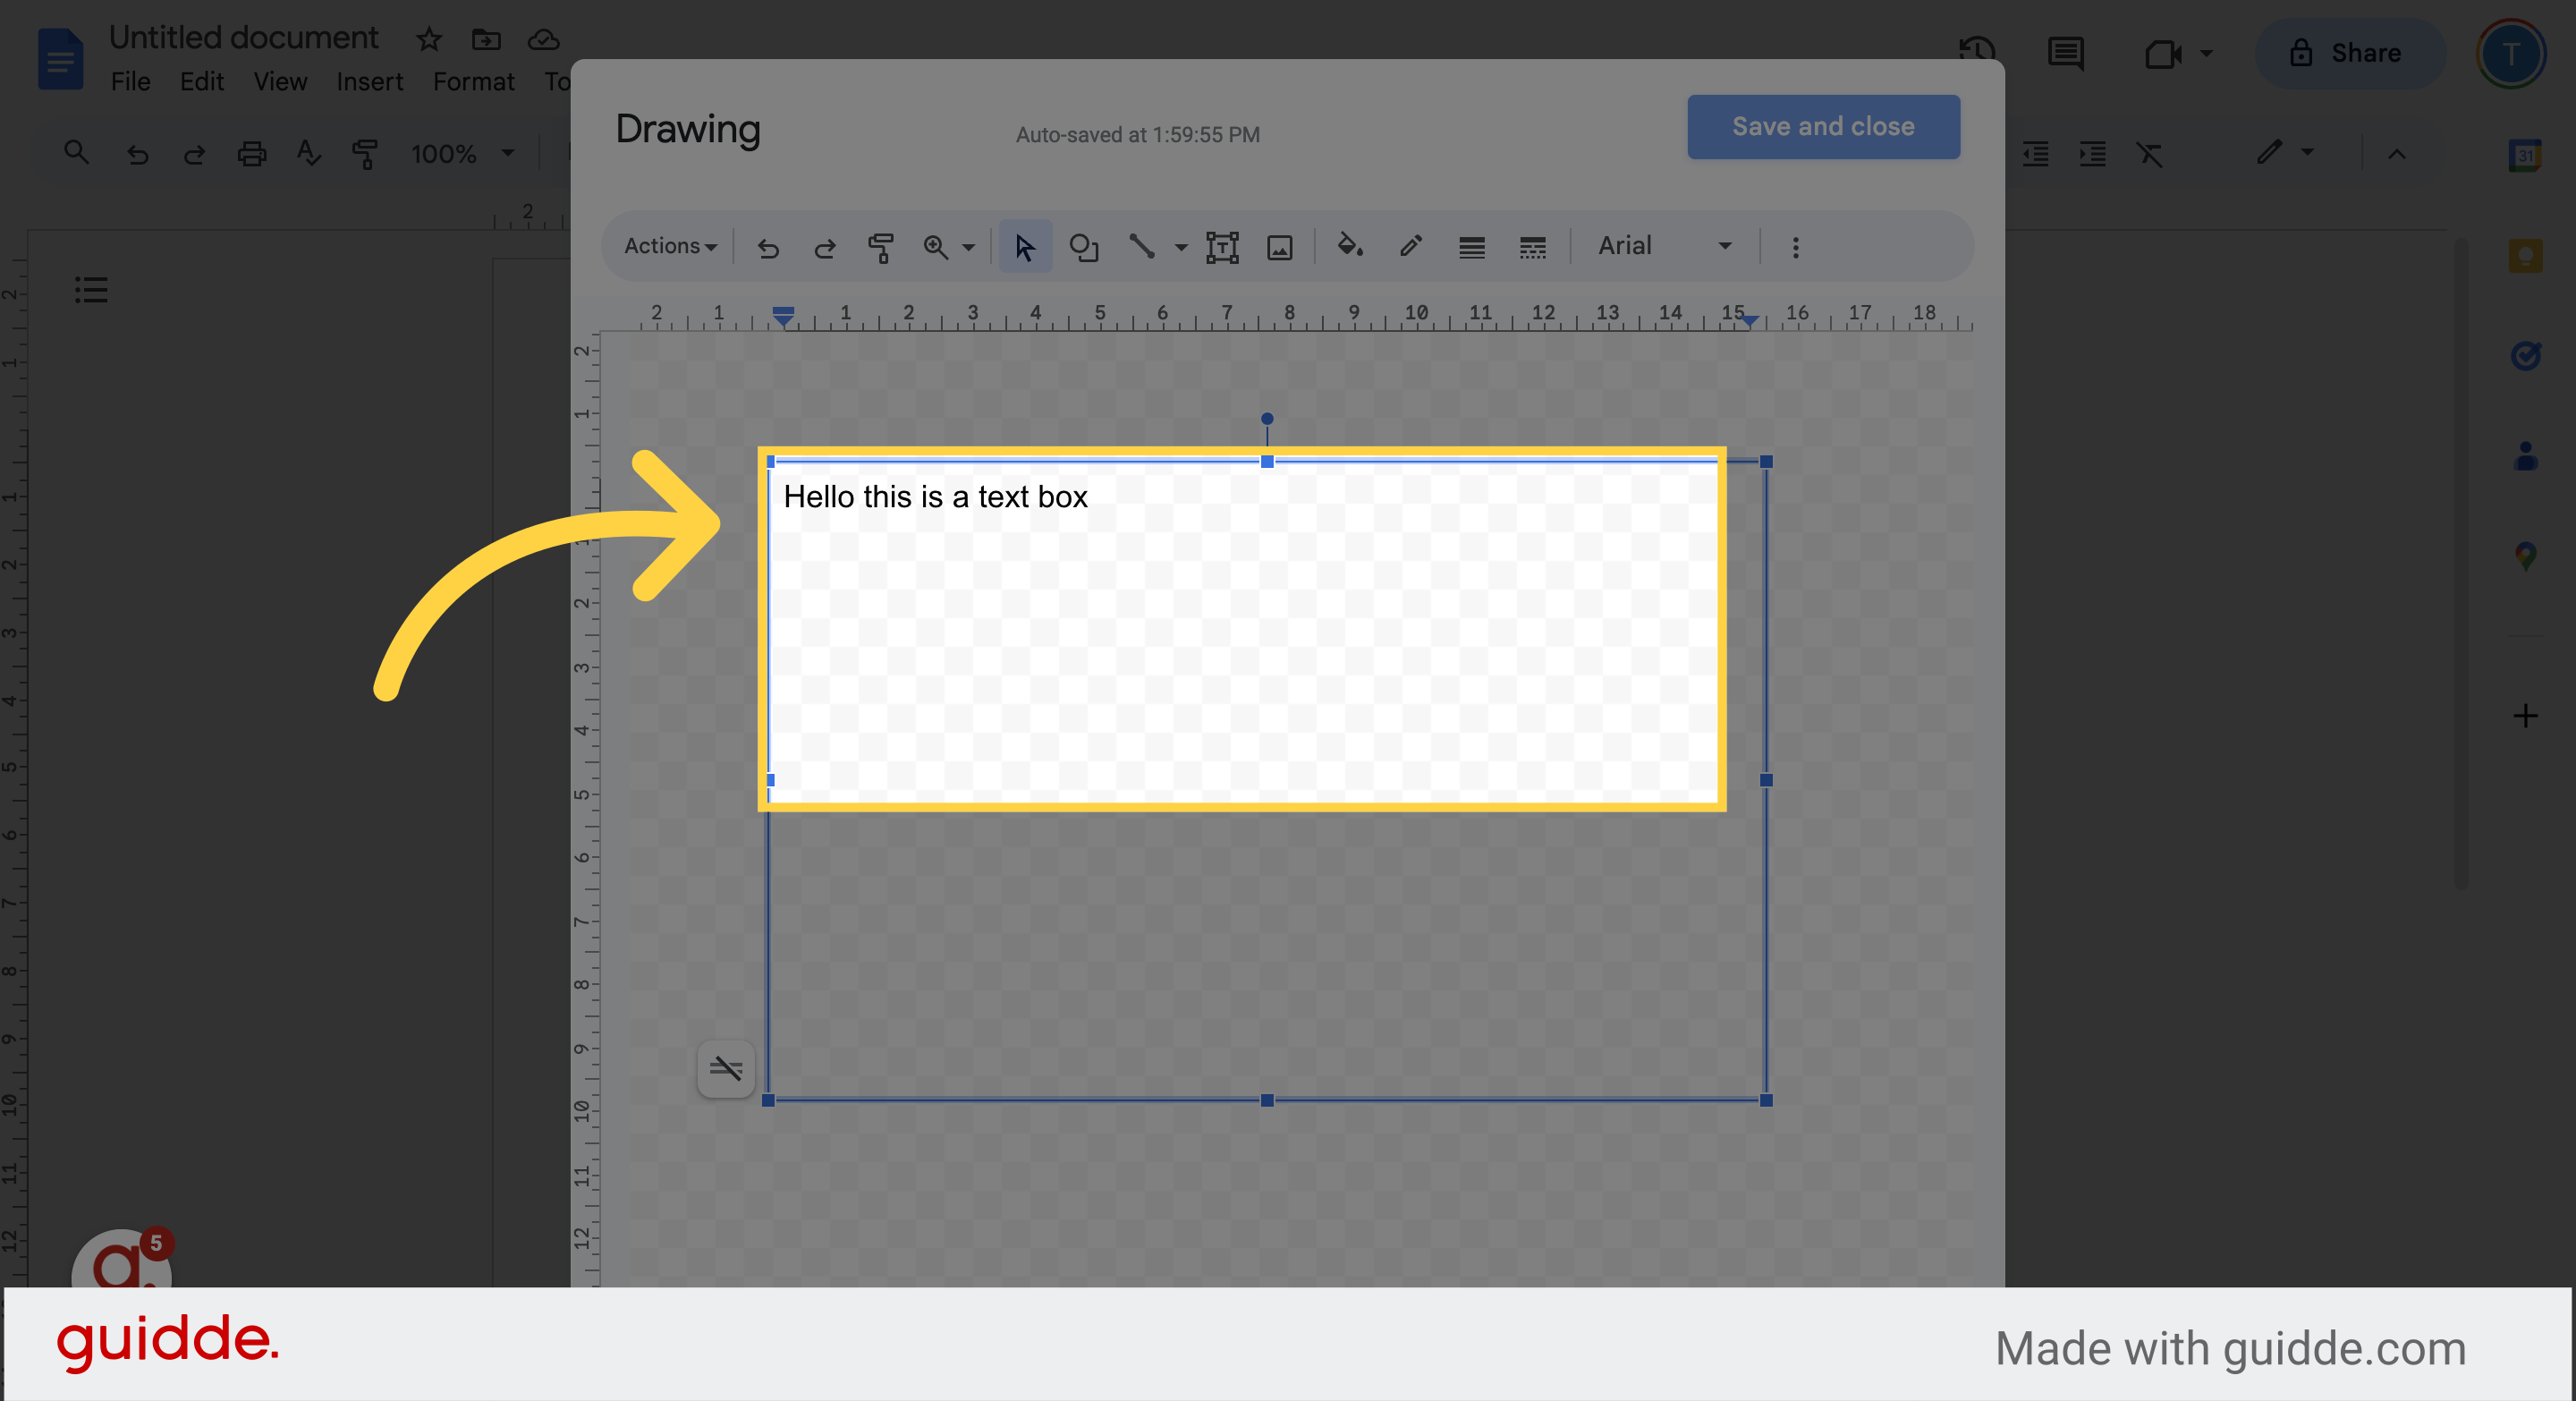Click Clear formatting icon

[2149, 154]
